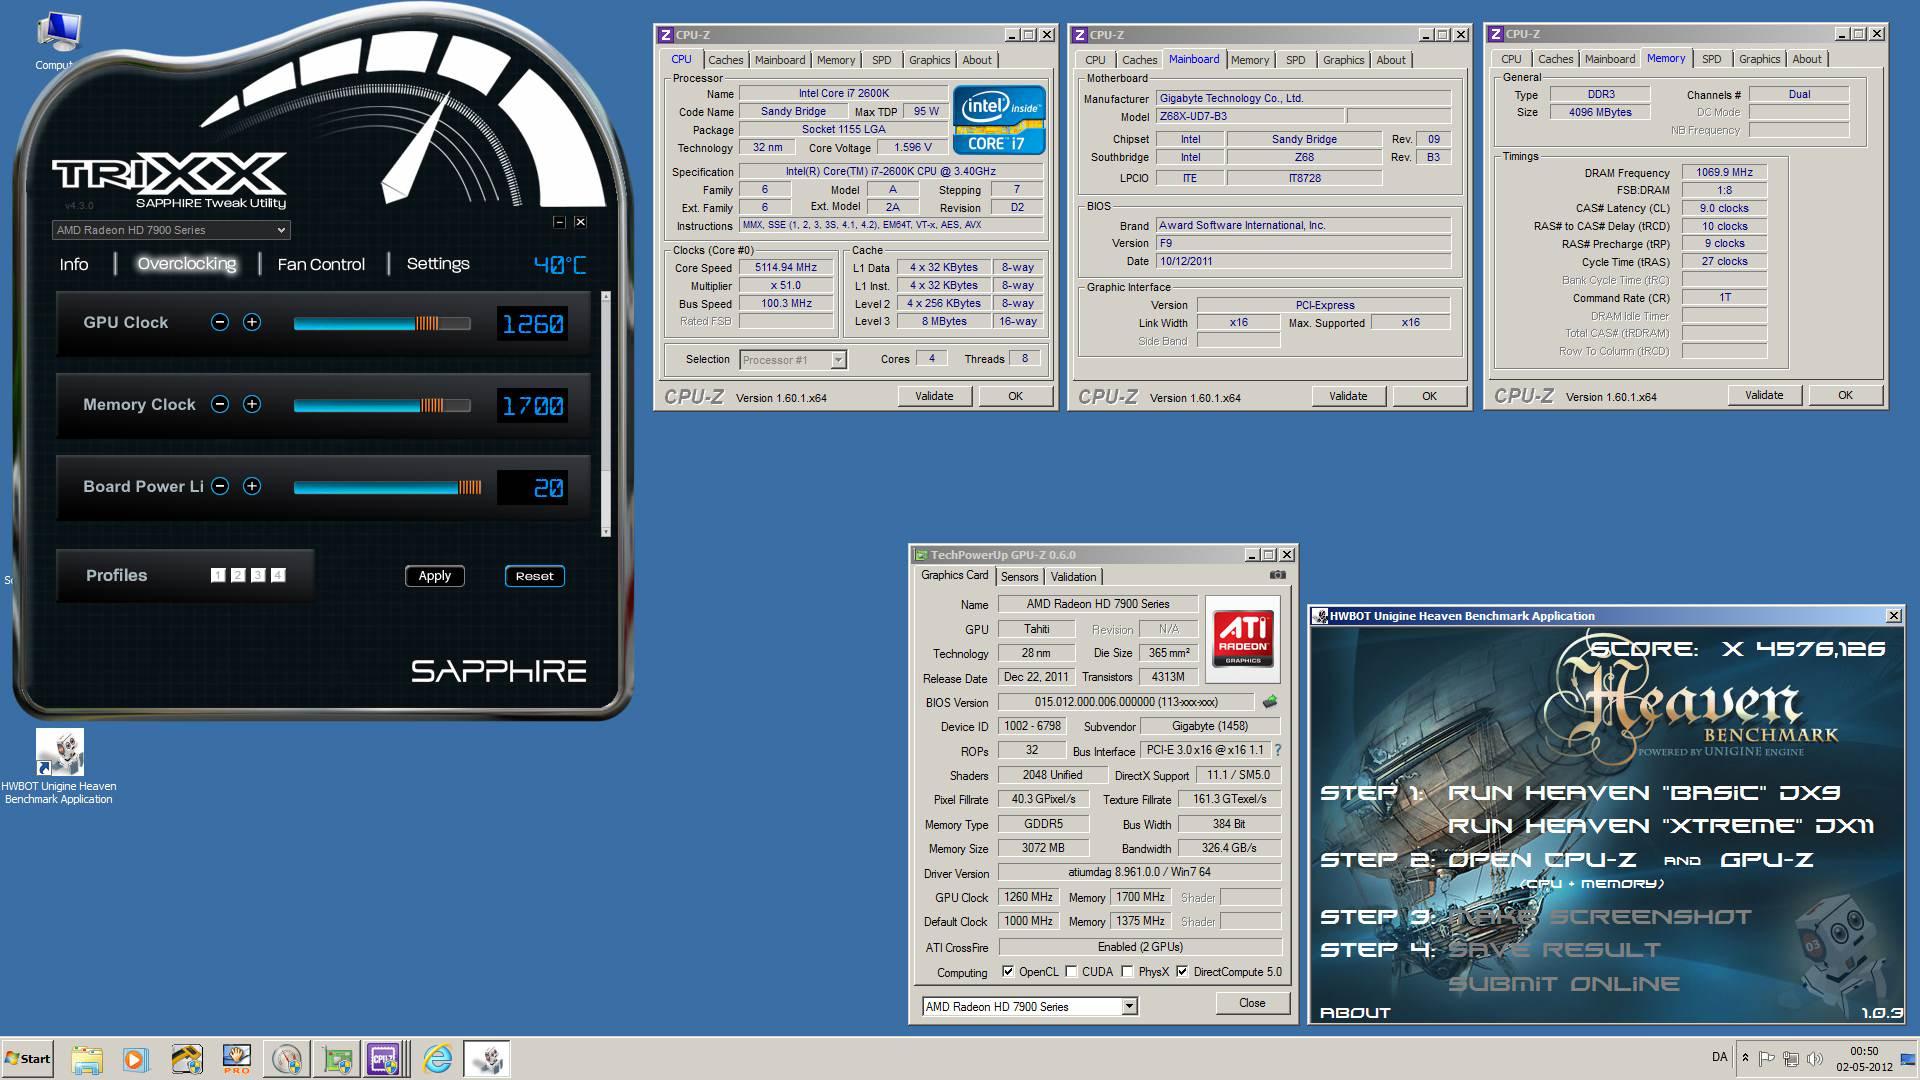The height and width of the screenshot is (1080, 1920).
Task: Click the Bus Interface question mark help
Action: click(x=1277, y=750)
